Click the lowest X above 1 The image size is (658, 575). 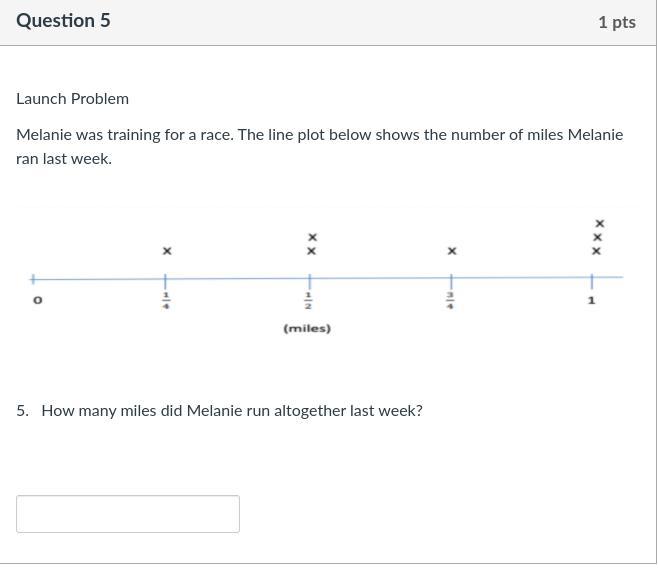(x=597, y=251)
